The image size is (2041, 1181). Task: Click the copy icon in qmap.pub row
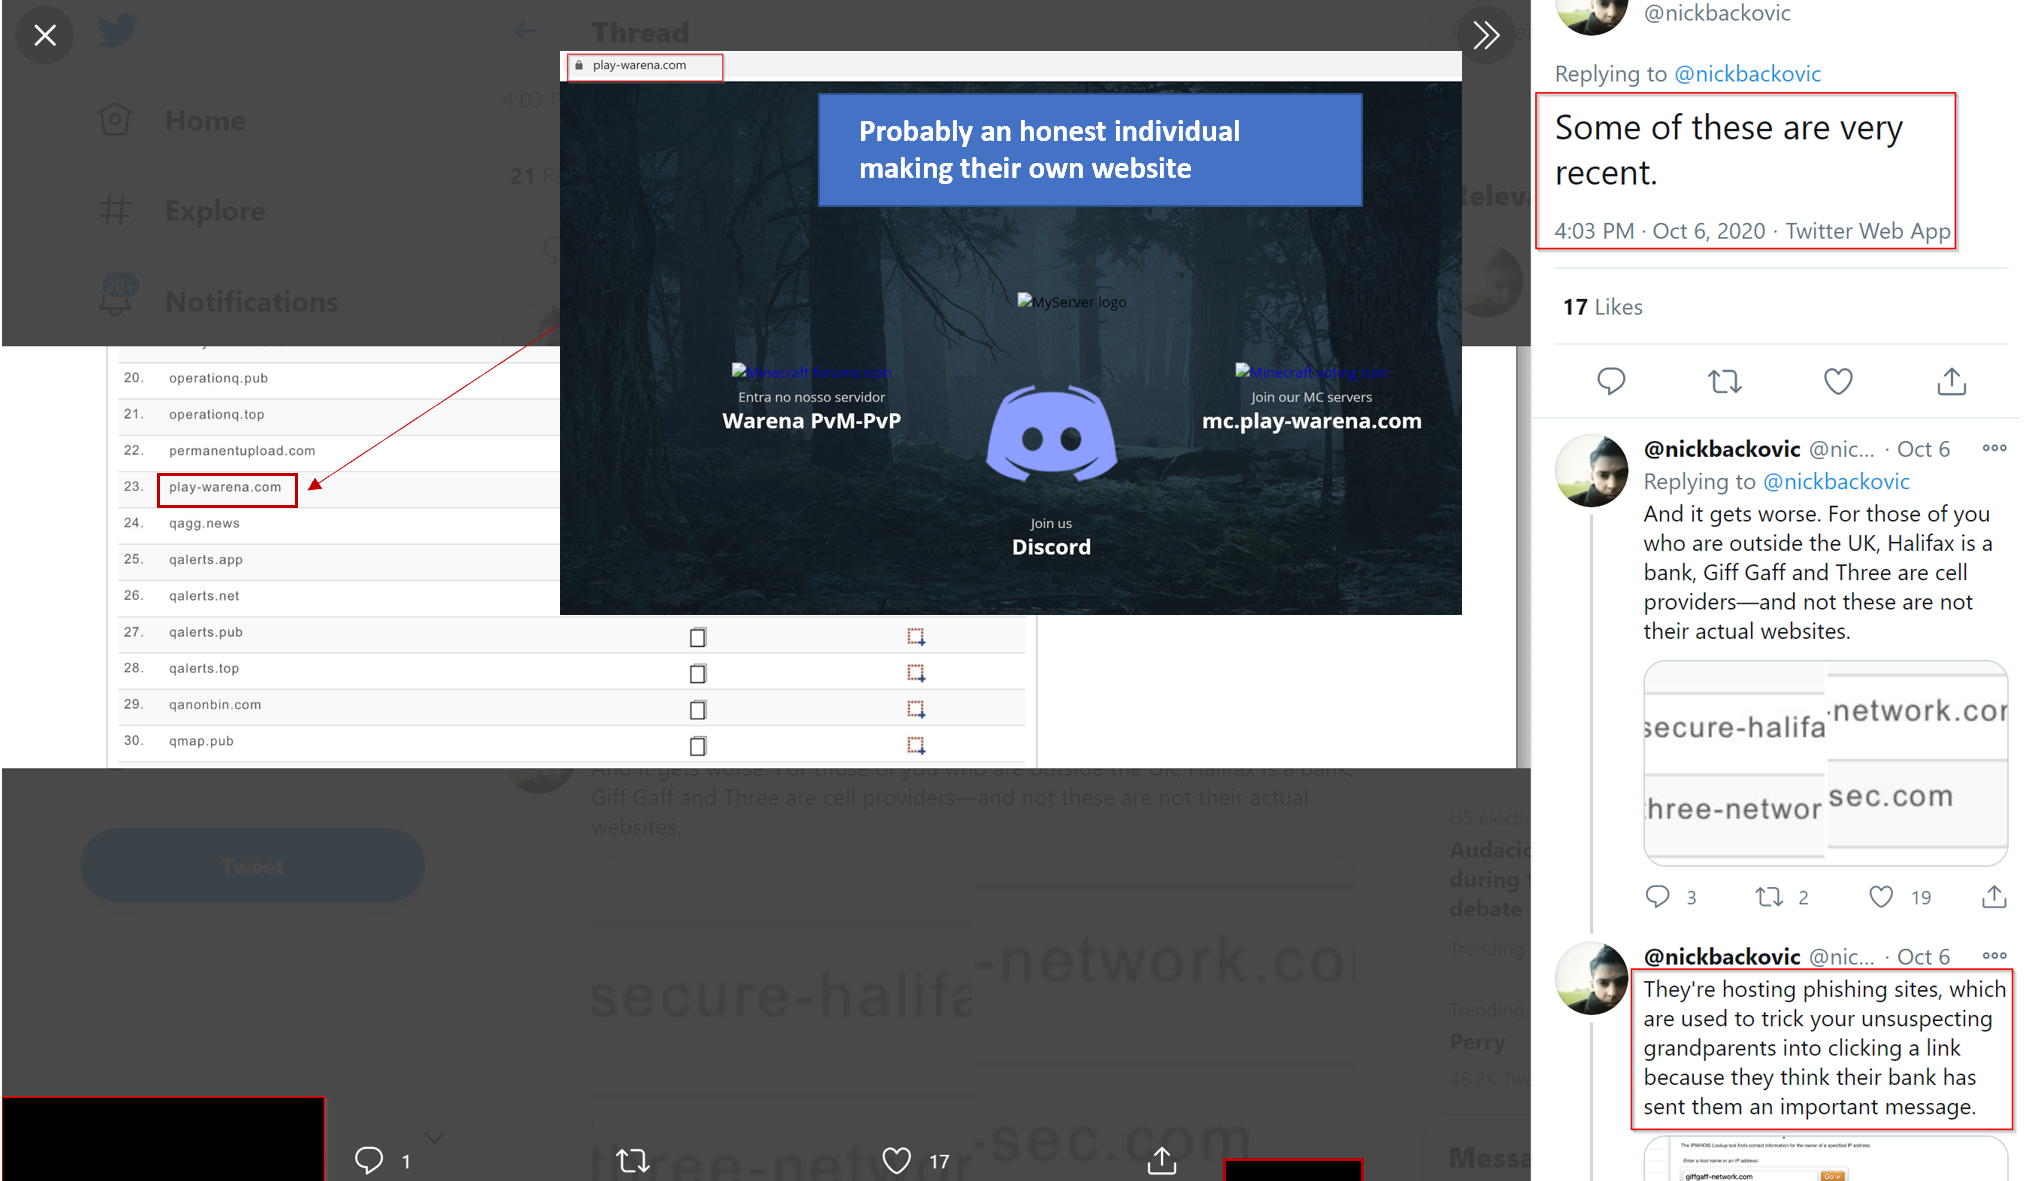pos(698,745)
